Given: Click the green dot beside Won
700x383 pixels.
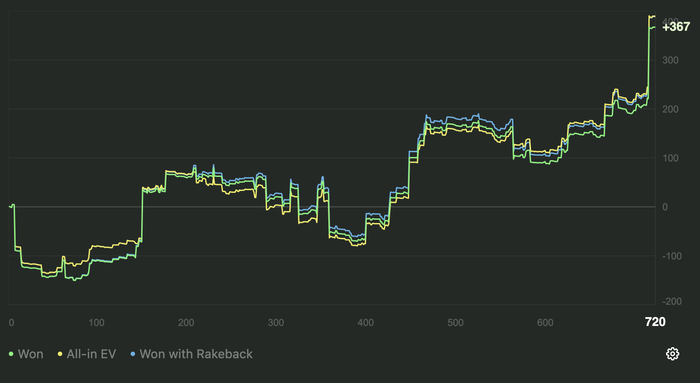Looking at the screenshot, I should (11, 354).
